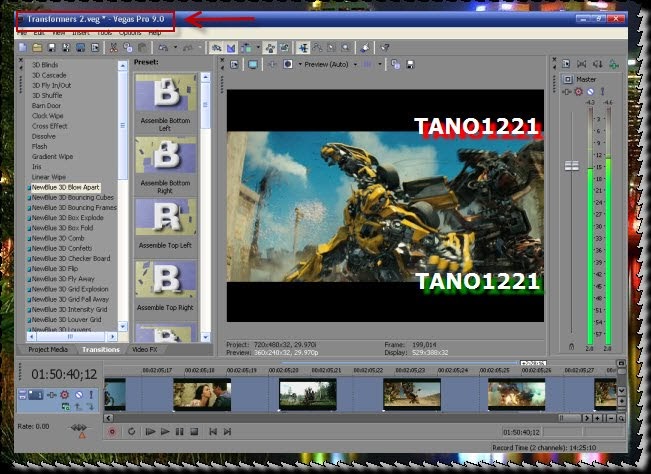Screen dimensions: 651x474
Task: Open the Help menu
Action: (154, 32)
